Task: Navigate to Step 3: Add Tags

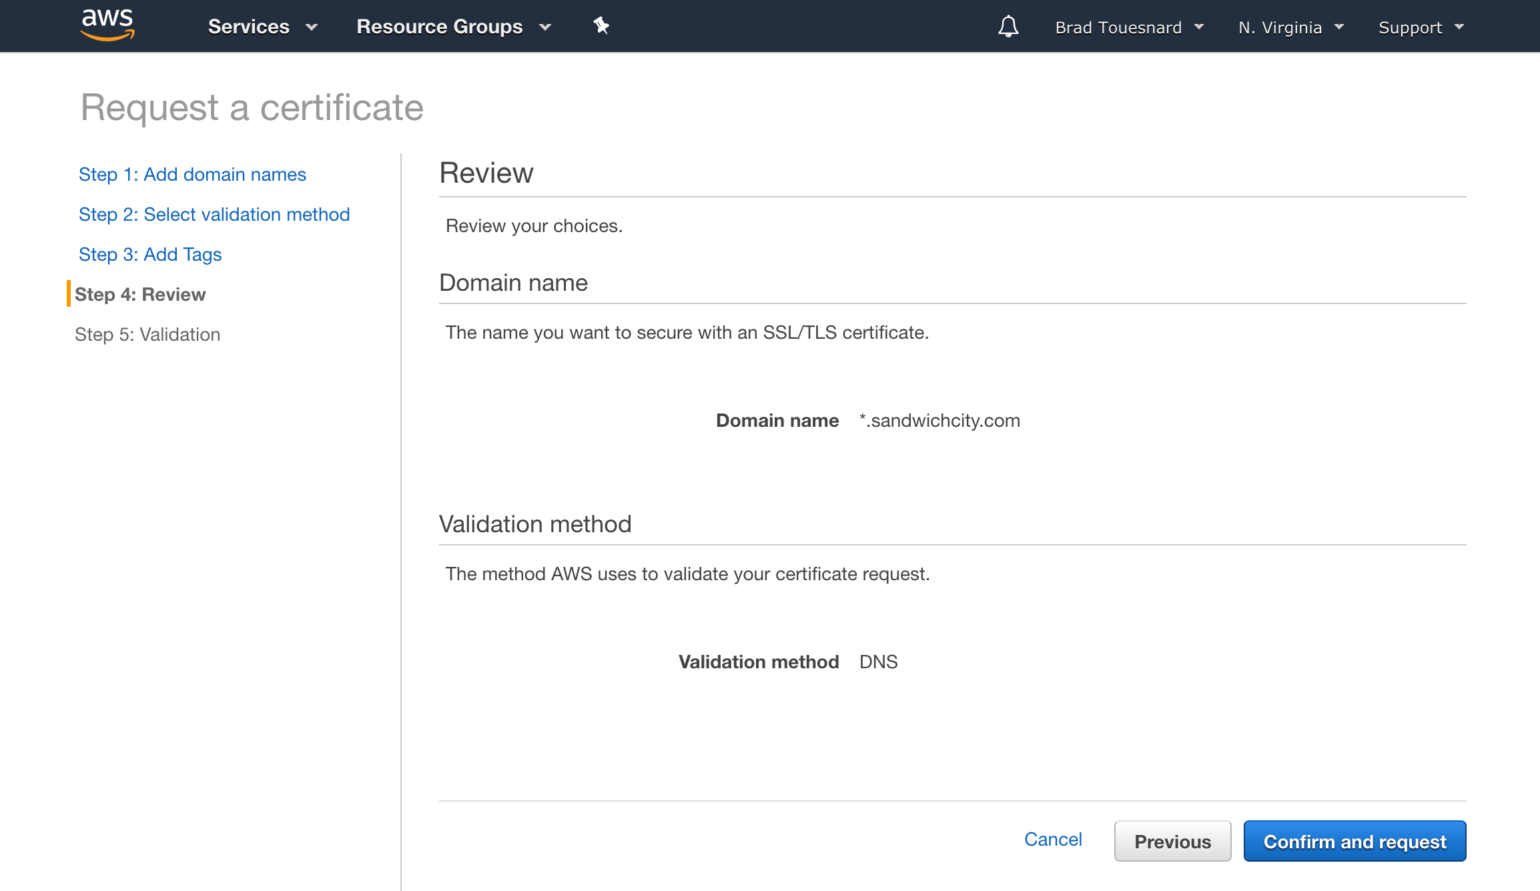Action: 150,254
